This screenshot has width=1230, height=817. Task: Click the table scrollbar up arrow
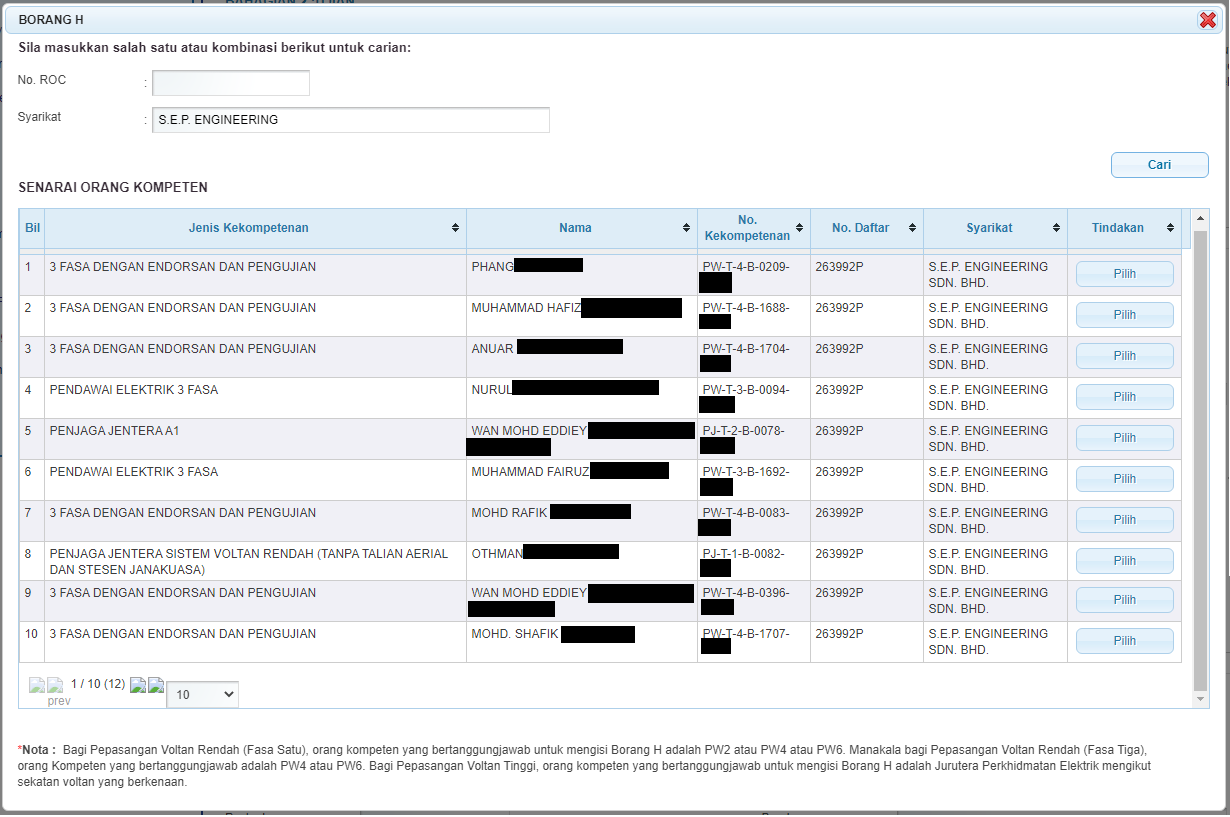coord(1200,219)
